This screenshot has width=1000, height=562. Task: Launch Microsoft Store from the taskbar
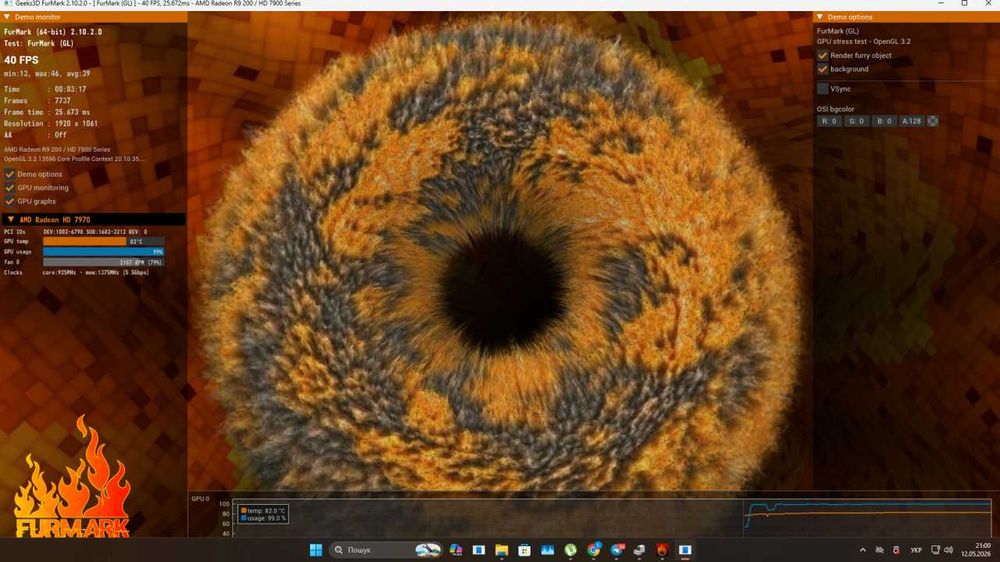click(524, 550)
